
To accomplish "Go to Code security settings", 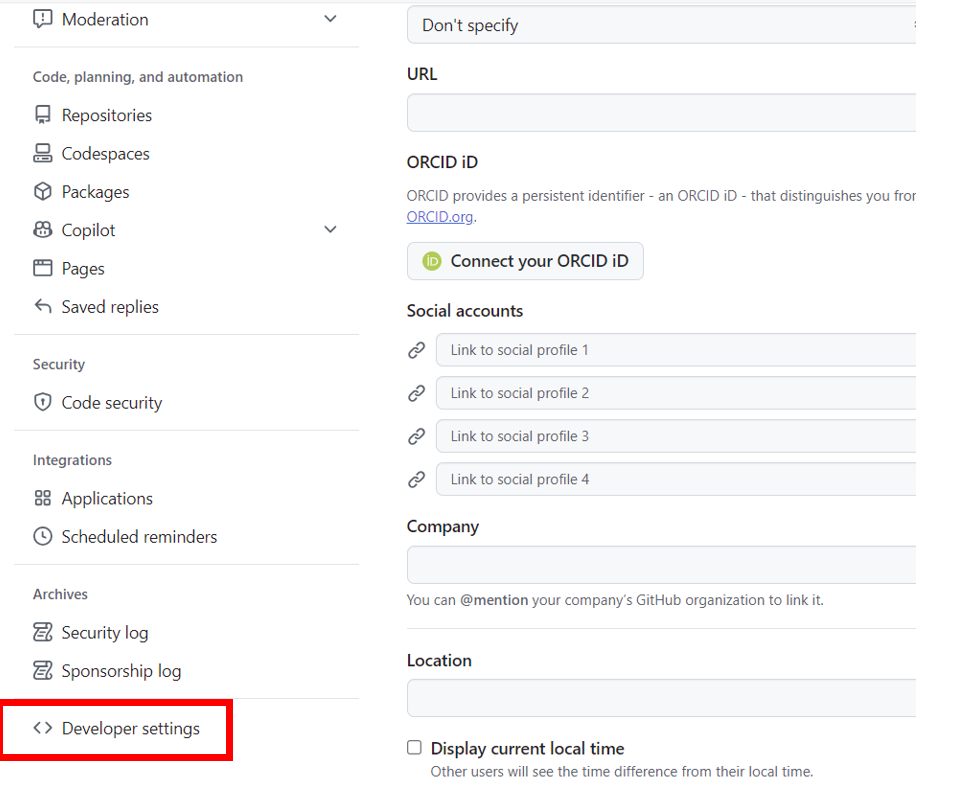I will coord(112,403).
